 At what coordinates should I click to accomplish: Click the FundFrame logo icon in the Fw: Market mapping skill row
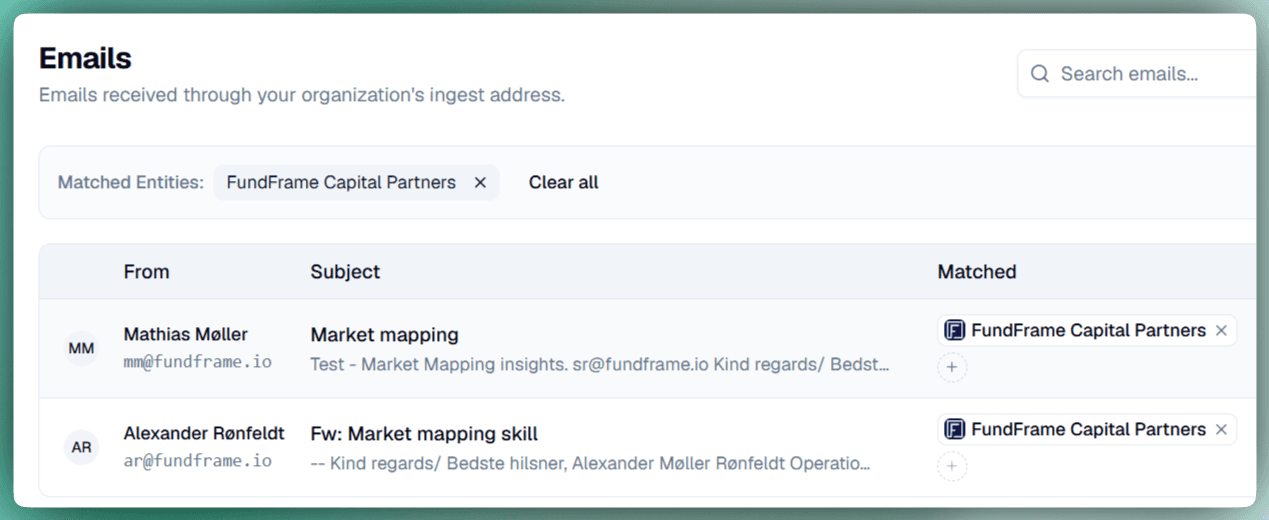coord(955,430)
